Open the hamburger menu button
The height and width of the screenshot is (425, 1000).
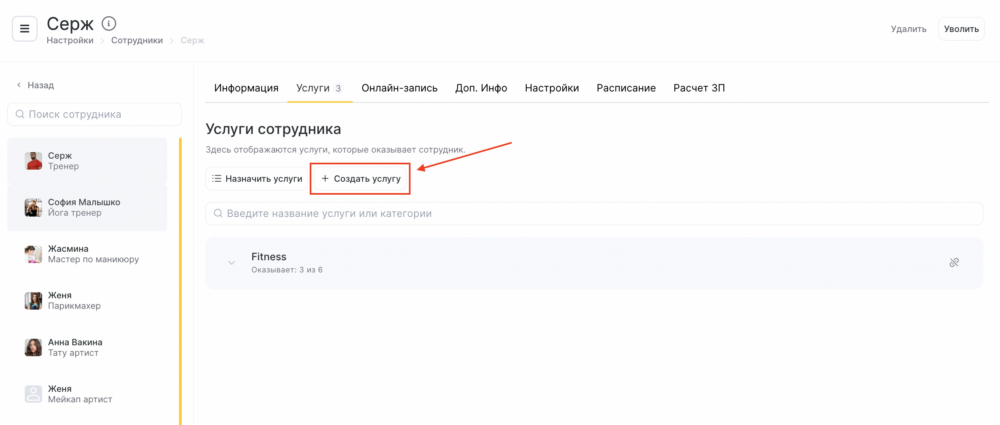[25, 29]
